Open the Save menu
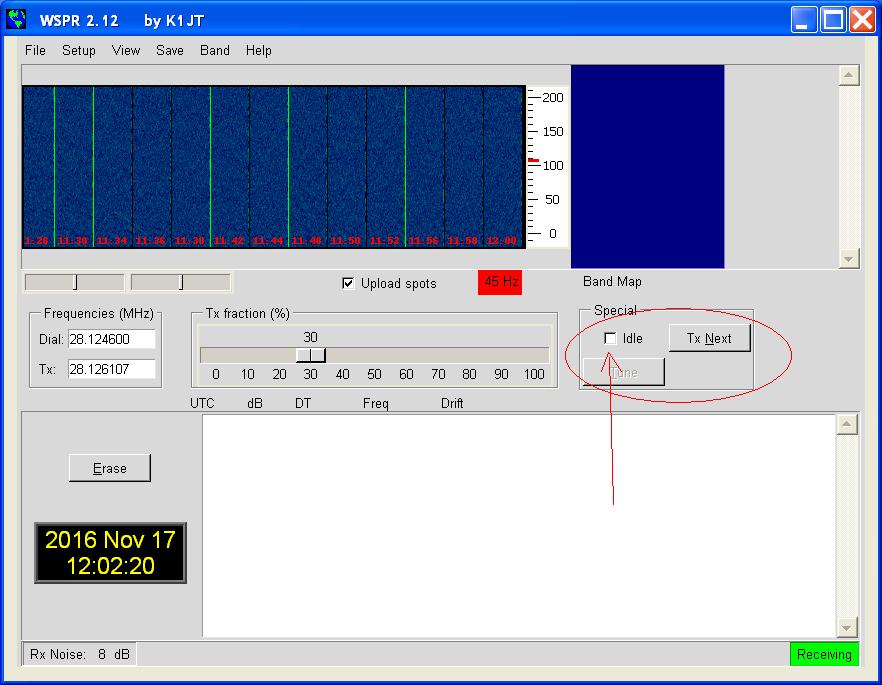 pos(169,50)
